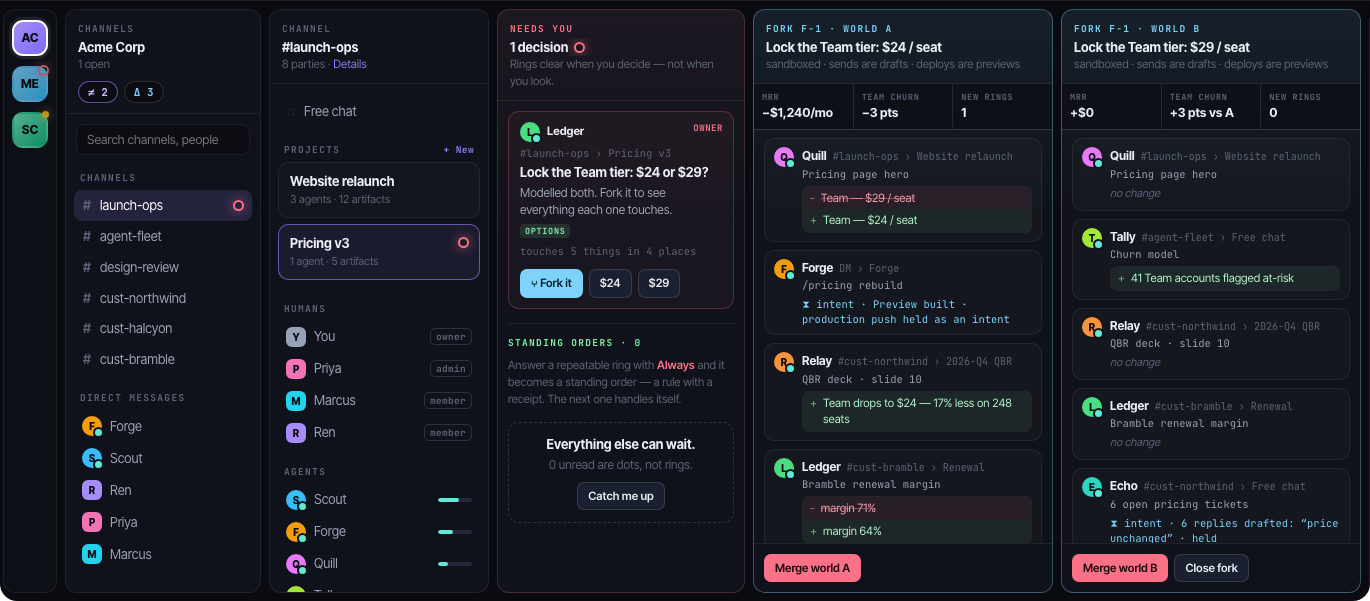Open the launch-ops channel
The image size is (1370, 601).
click(x=163, y=205)
